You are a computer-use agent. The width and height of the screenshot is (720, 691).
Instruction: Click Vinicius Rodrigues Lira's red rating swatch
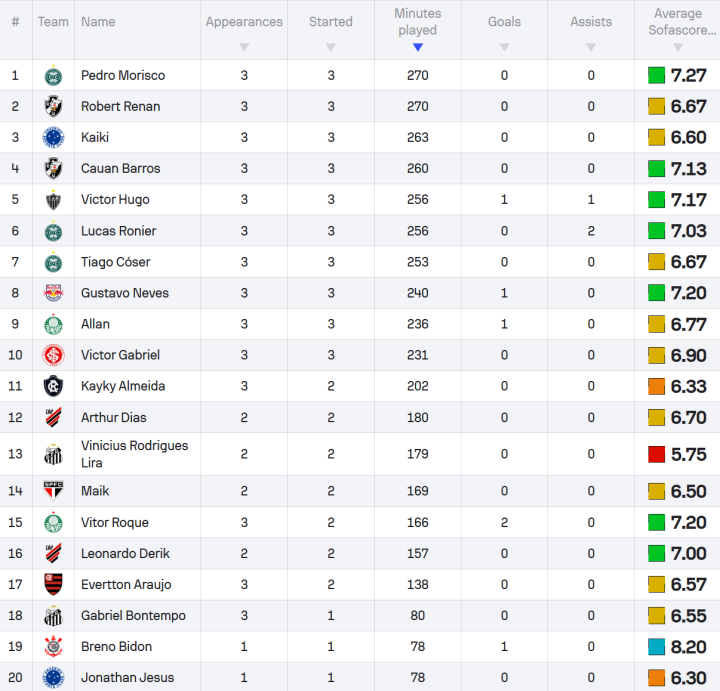coord(657,454)
